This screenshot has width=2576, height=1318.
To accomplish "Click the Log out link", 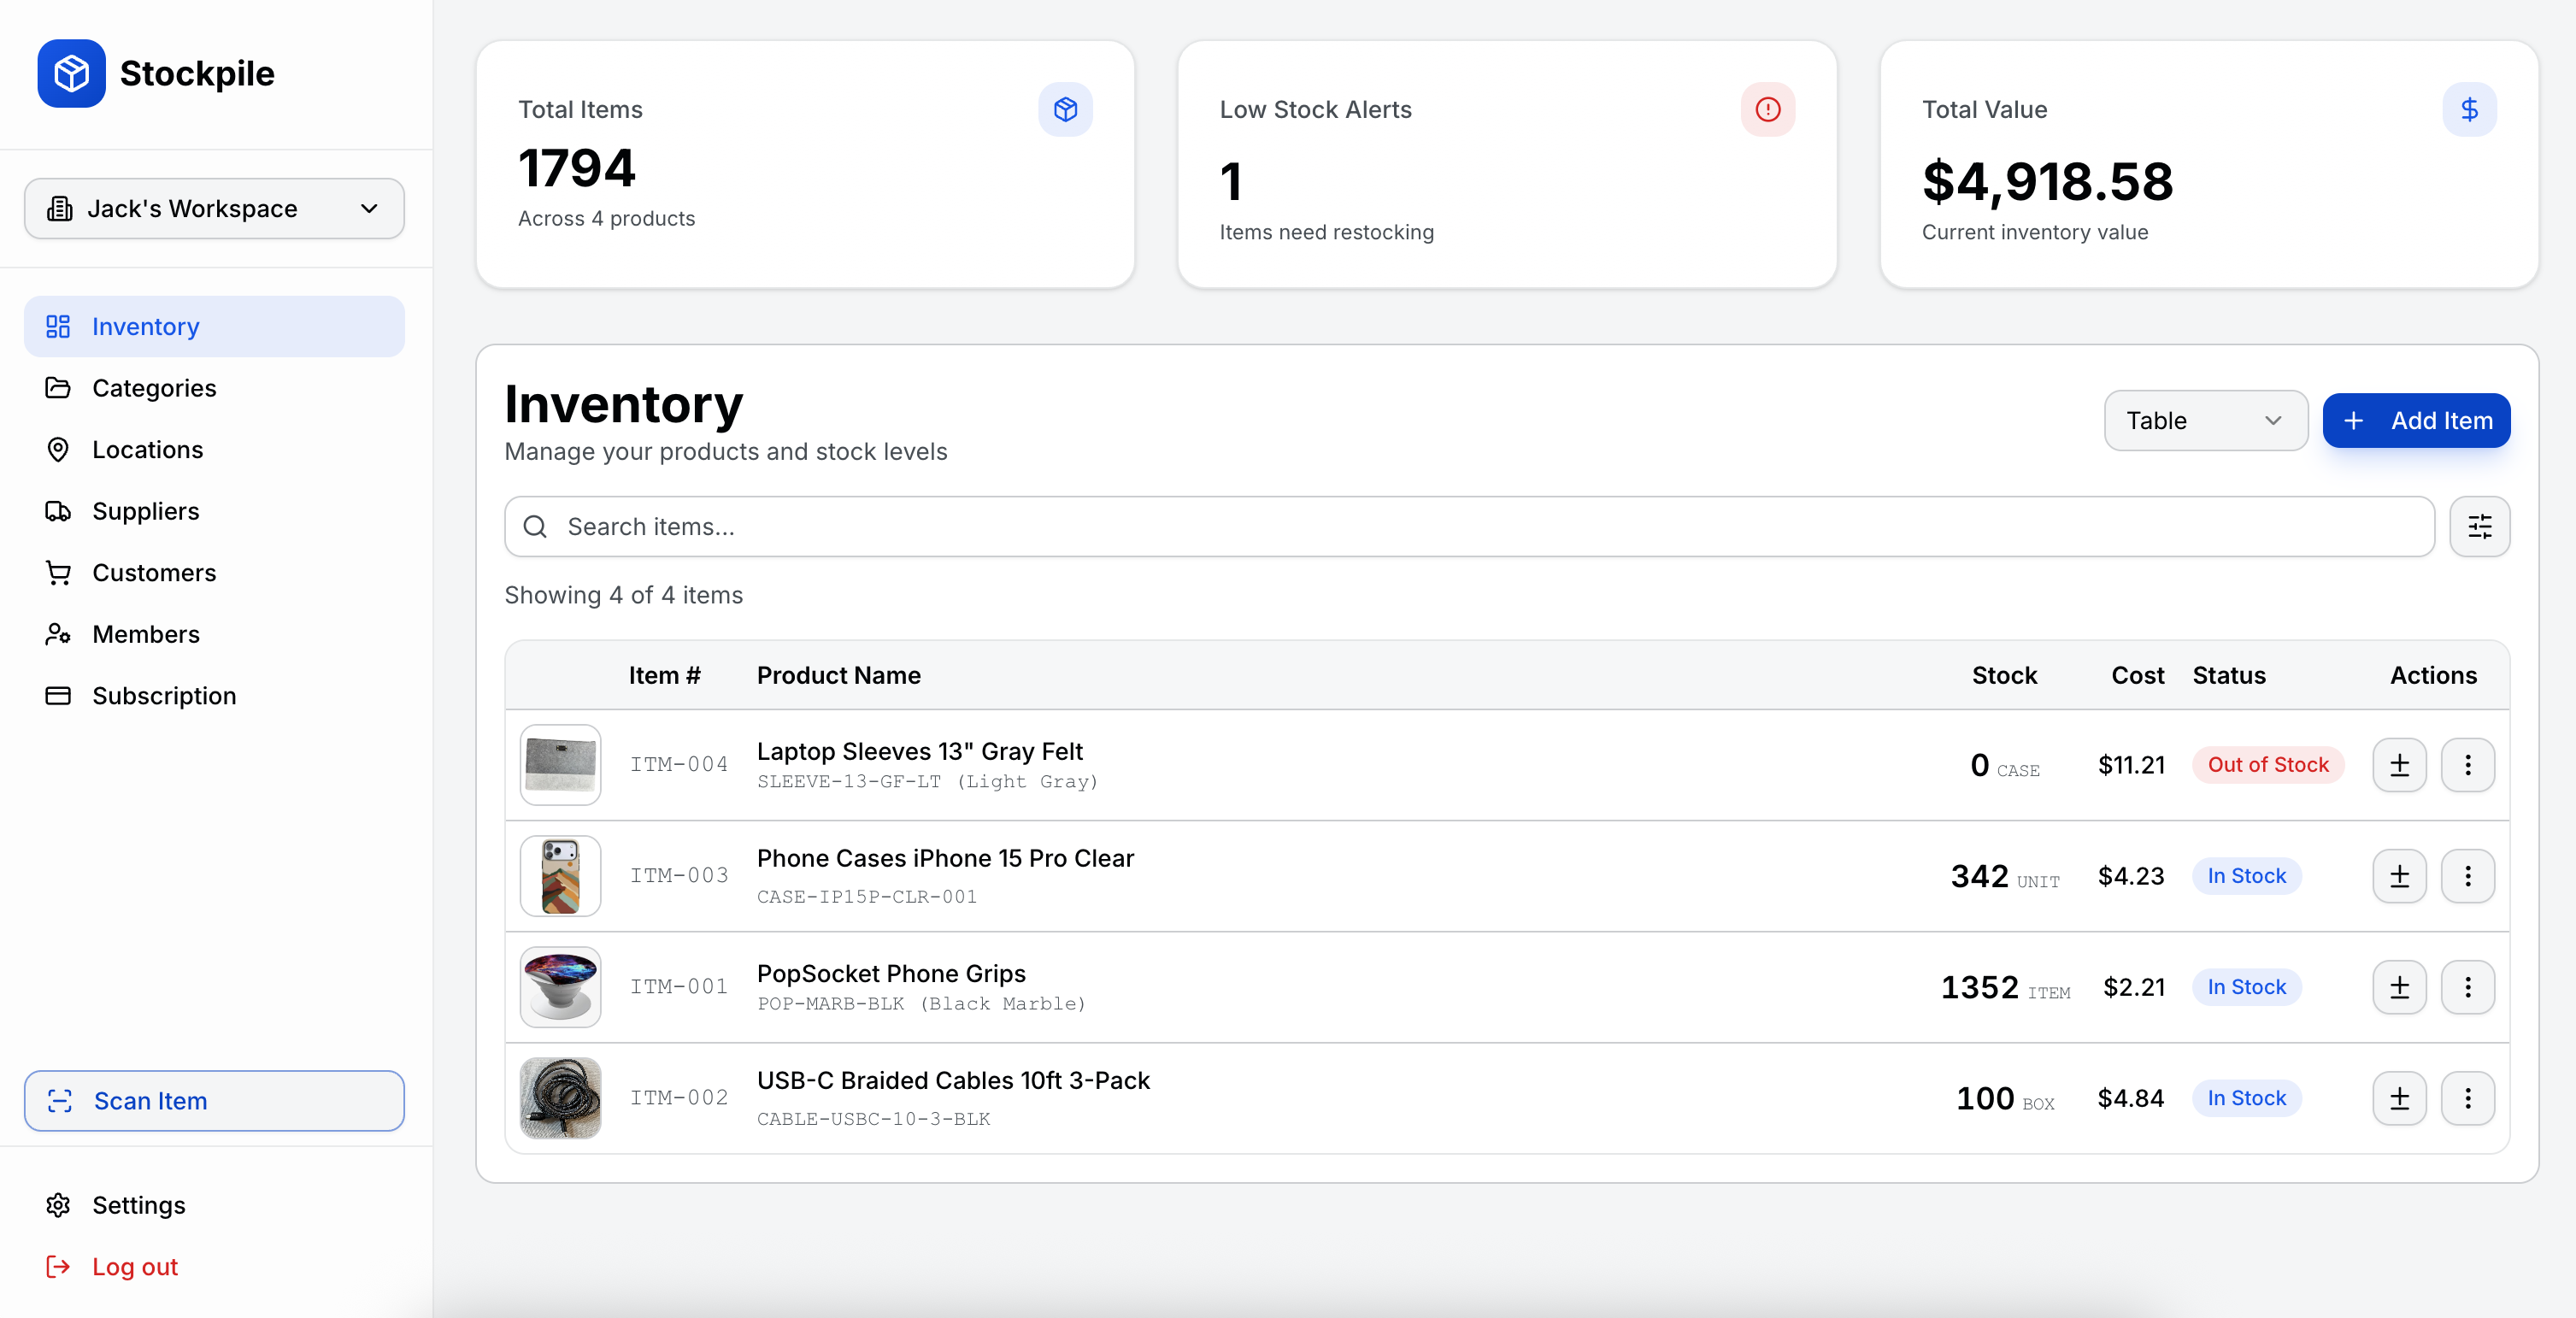I will coord(134,1266).
